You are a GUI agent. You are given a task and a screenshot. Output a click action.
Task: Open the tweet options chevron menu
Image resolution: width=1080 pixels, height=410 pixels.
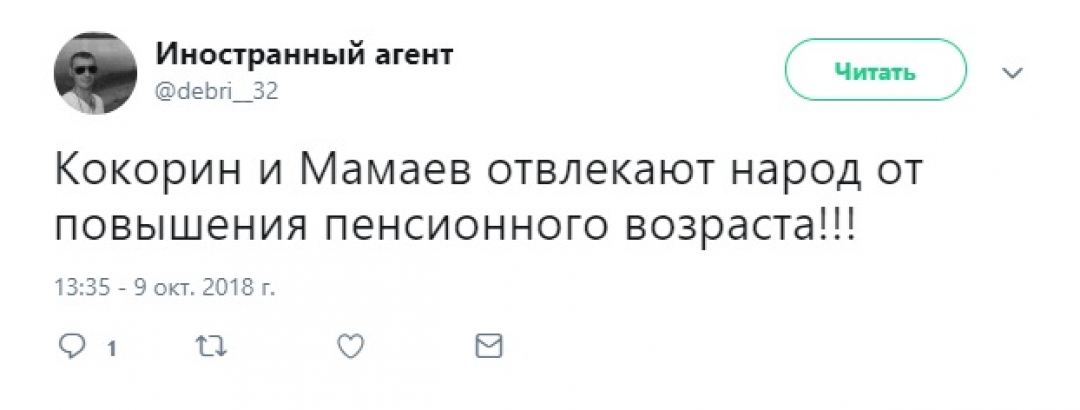[x=1013, y=73]
